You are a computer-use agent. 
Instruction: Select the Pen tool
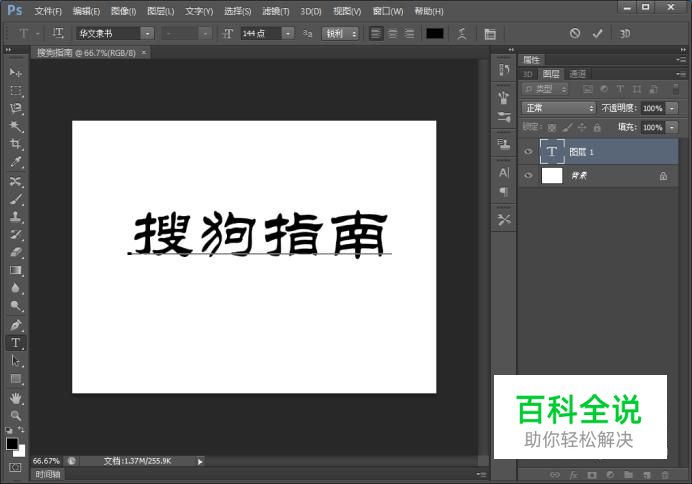point(15,325)
